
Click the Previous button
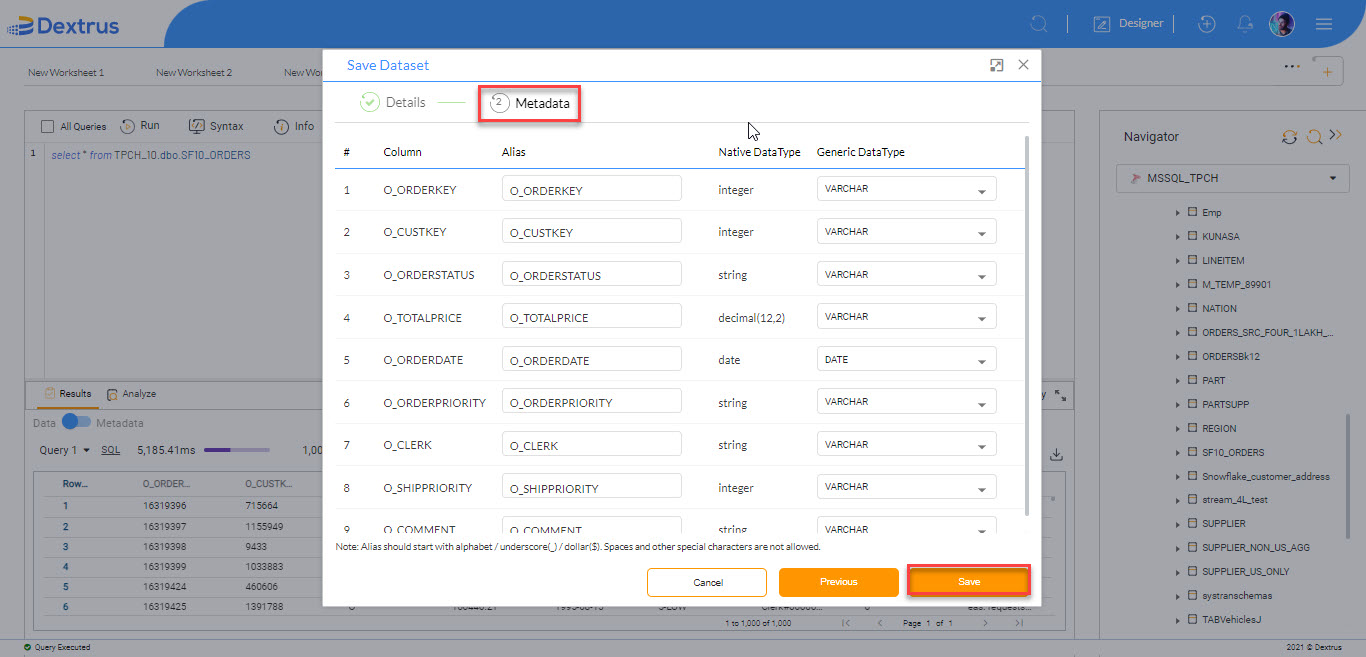click(x=839, y=581)
